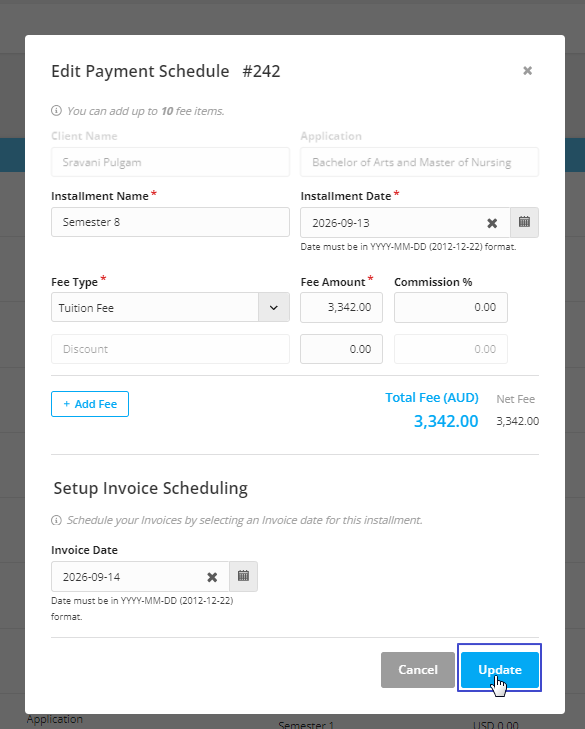The height and width of the screenshot is (729, 585).
Task: Click the Discount name field
Action: pyautogui.click(x=170, y=349)
